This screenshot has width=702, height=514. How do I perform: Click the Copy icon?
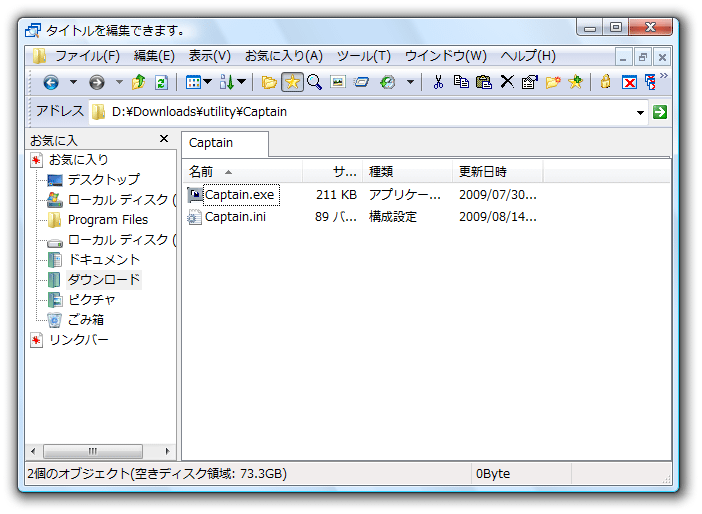click(x=461, y=82)
